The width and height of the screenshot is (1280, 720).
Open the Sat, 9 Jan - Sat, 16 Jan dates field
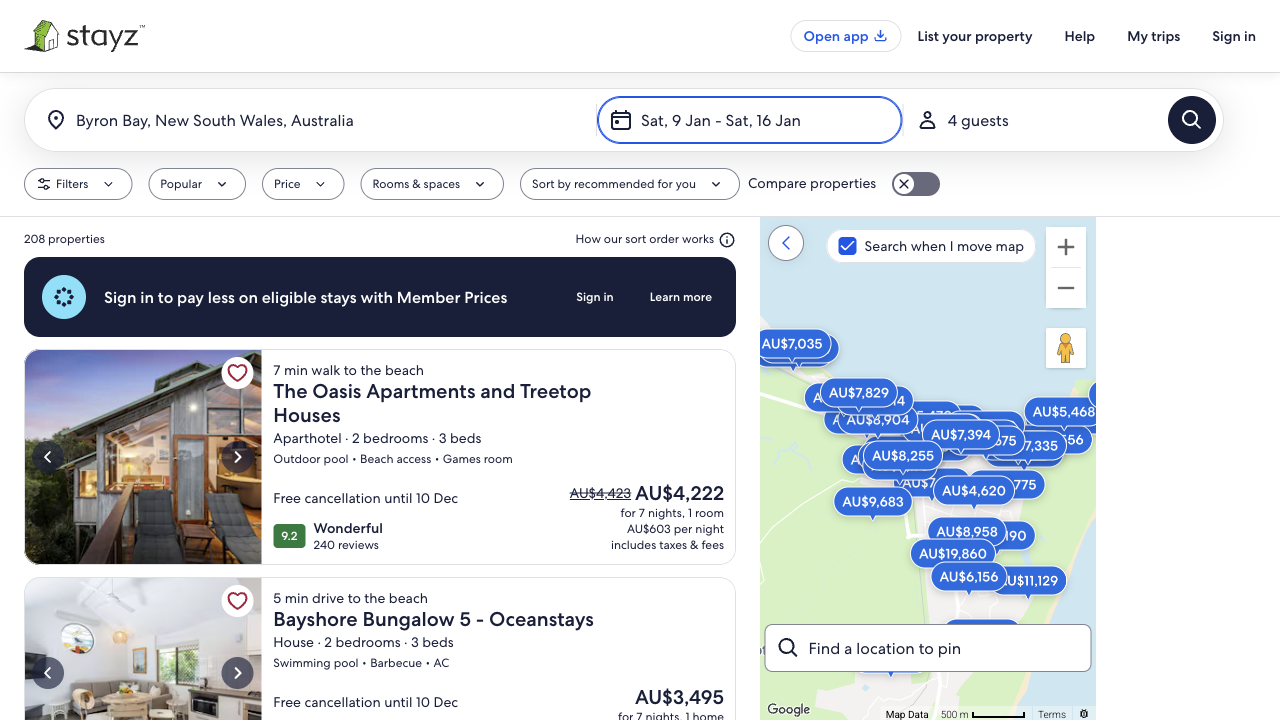click(x=750, y=120)
